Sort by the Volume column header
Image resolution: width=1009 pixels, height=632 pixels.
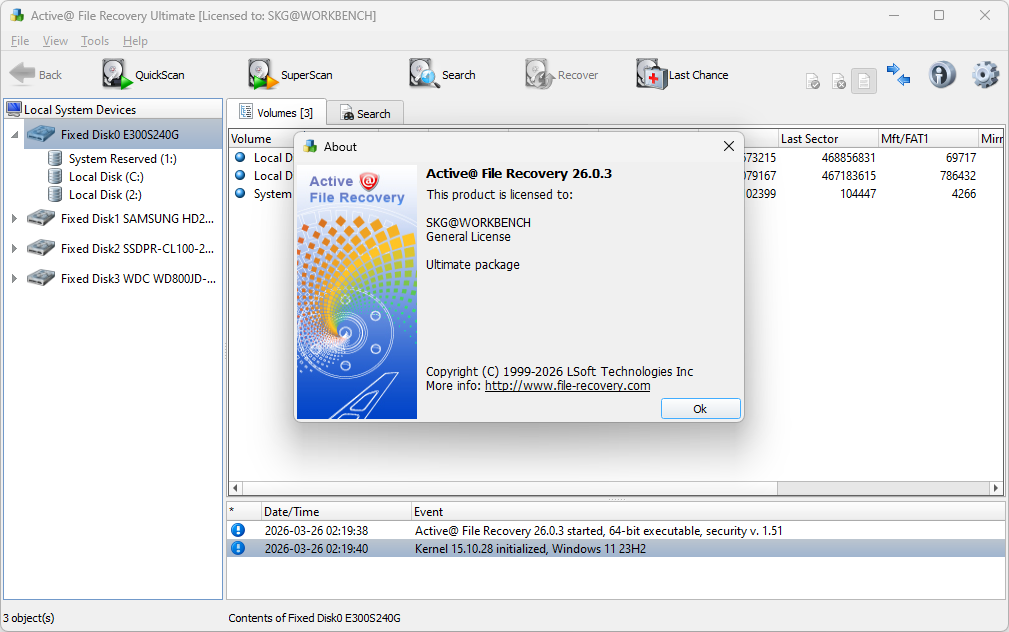pyautogui.click(x=261, y=138)
